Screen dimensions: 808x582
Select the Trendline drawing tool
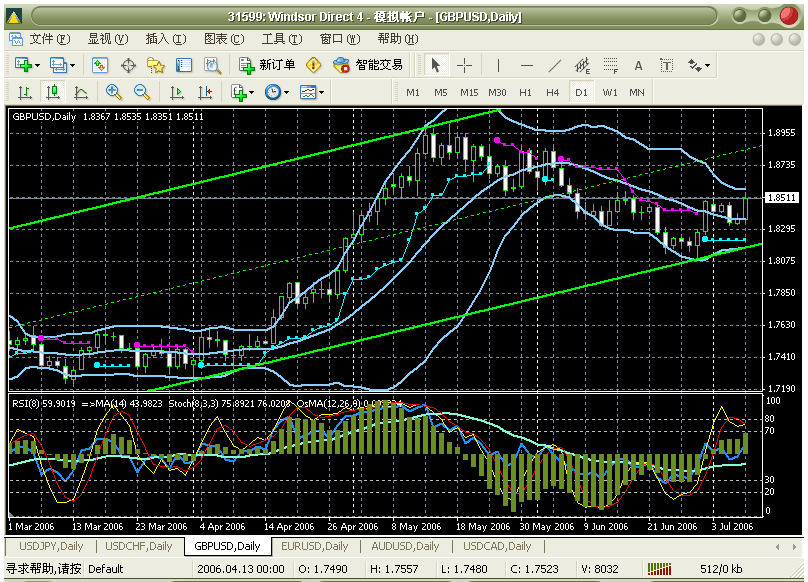(555, 65)
